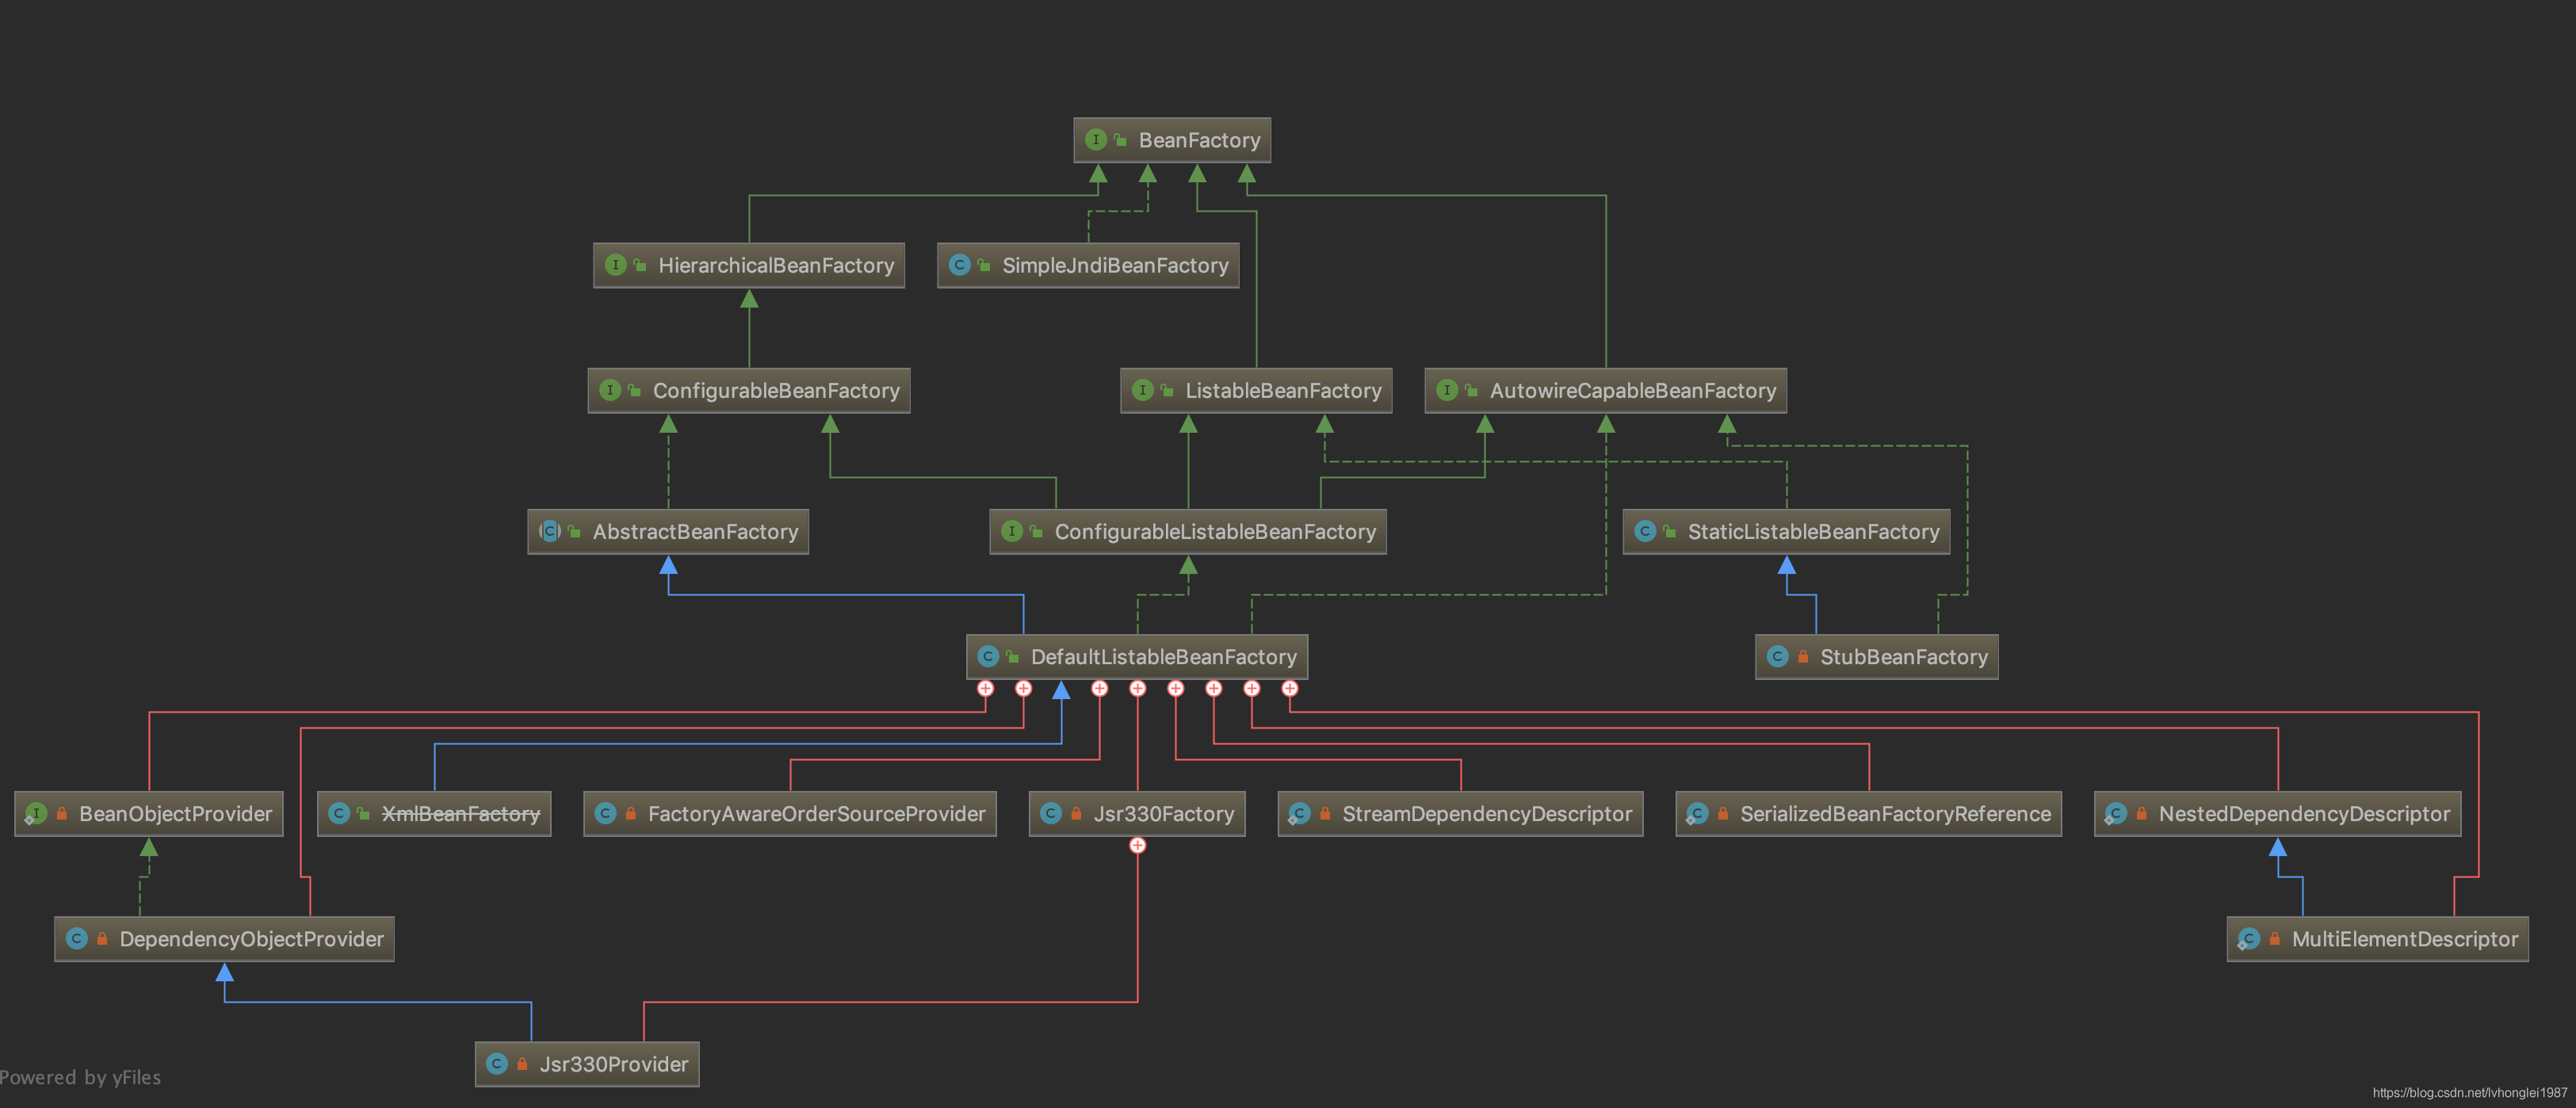
Task: Select ConfigurableBeanFactory node label
Action: click(776, 391)
